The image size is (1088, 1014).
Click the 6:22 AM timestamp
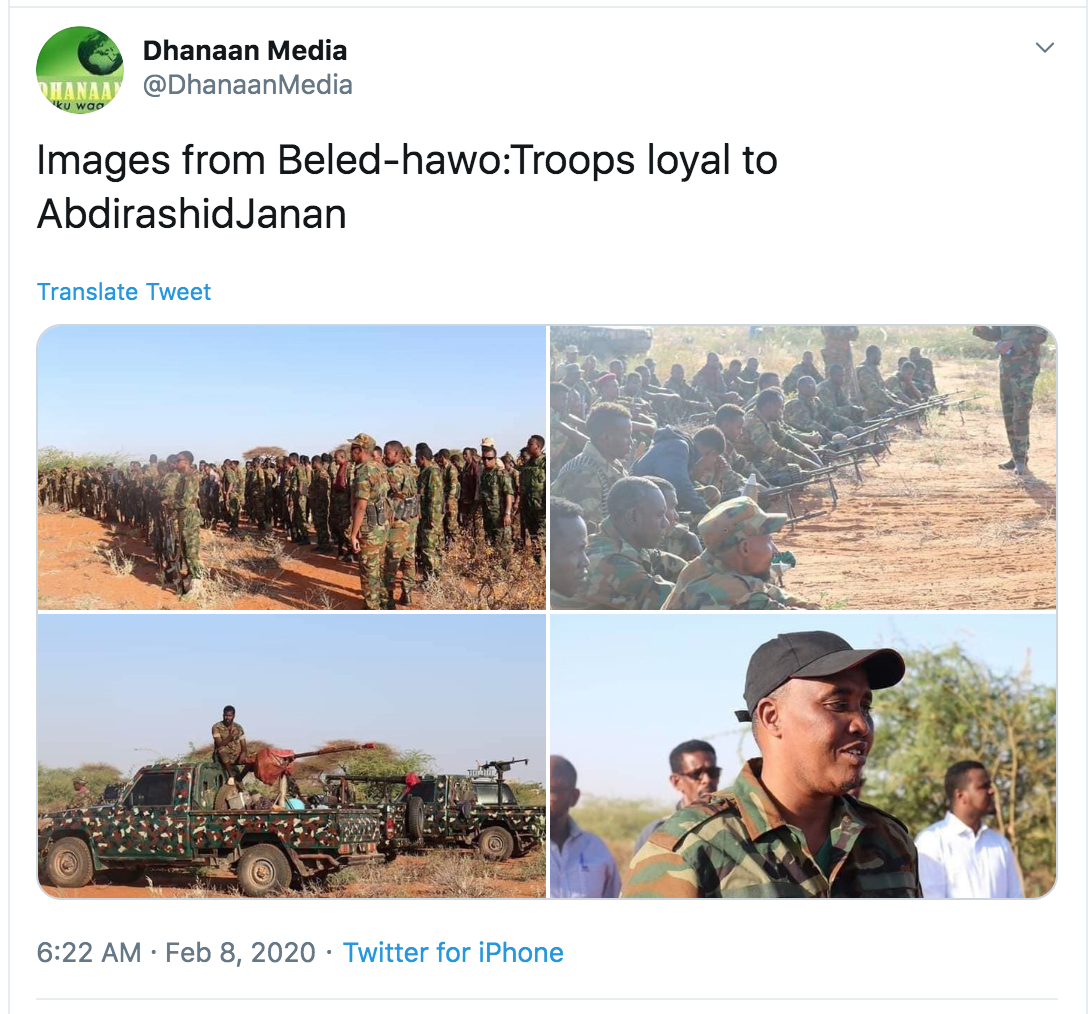(x=89, y=952)
